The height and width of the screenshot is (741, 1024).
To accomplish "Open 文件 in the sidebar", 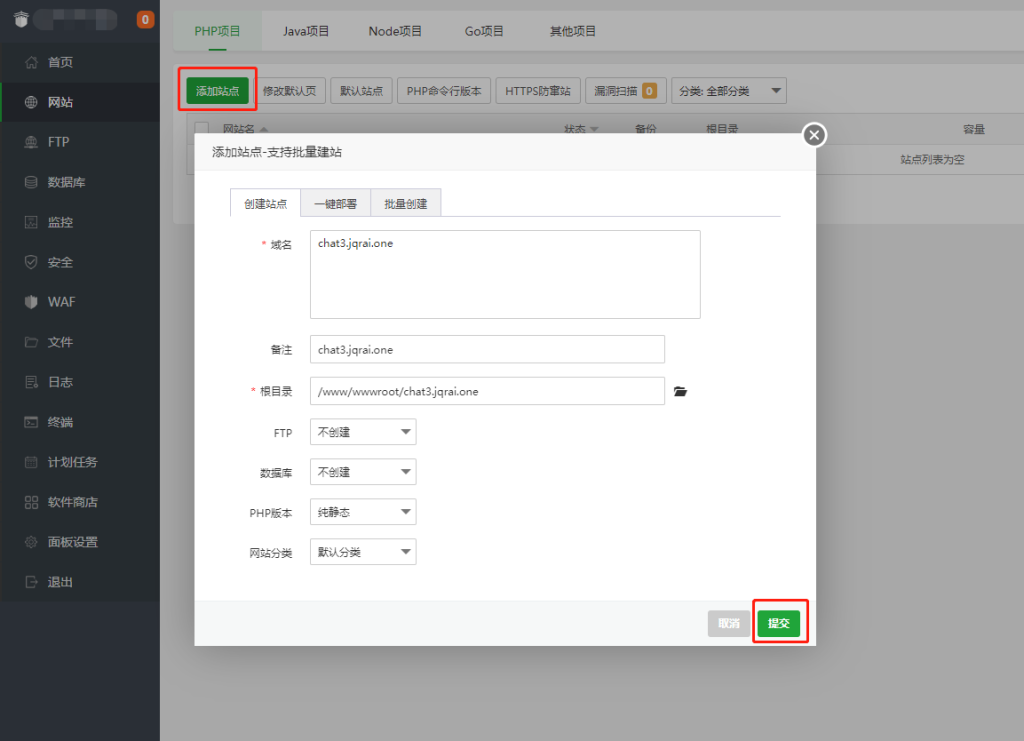I will (80, 342).
